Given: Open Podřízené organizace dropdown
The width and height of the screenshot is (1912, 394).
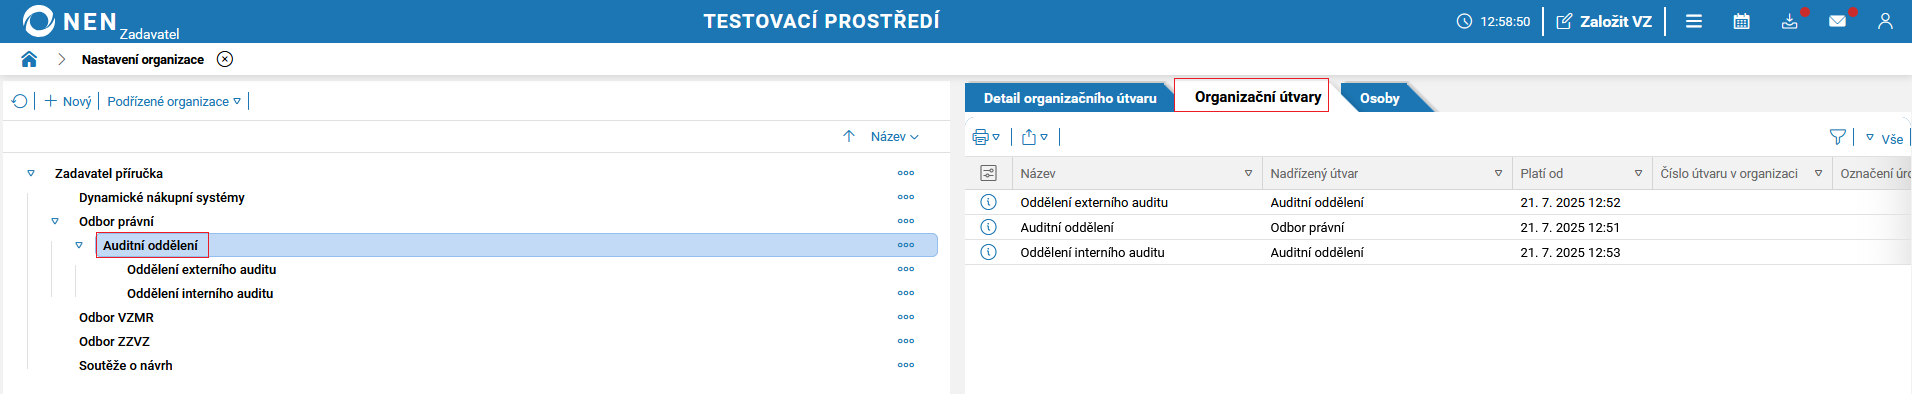Looking at the screenshot, I should click(x=174, y=101).
